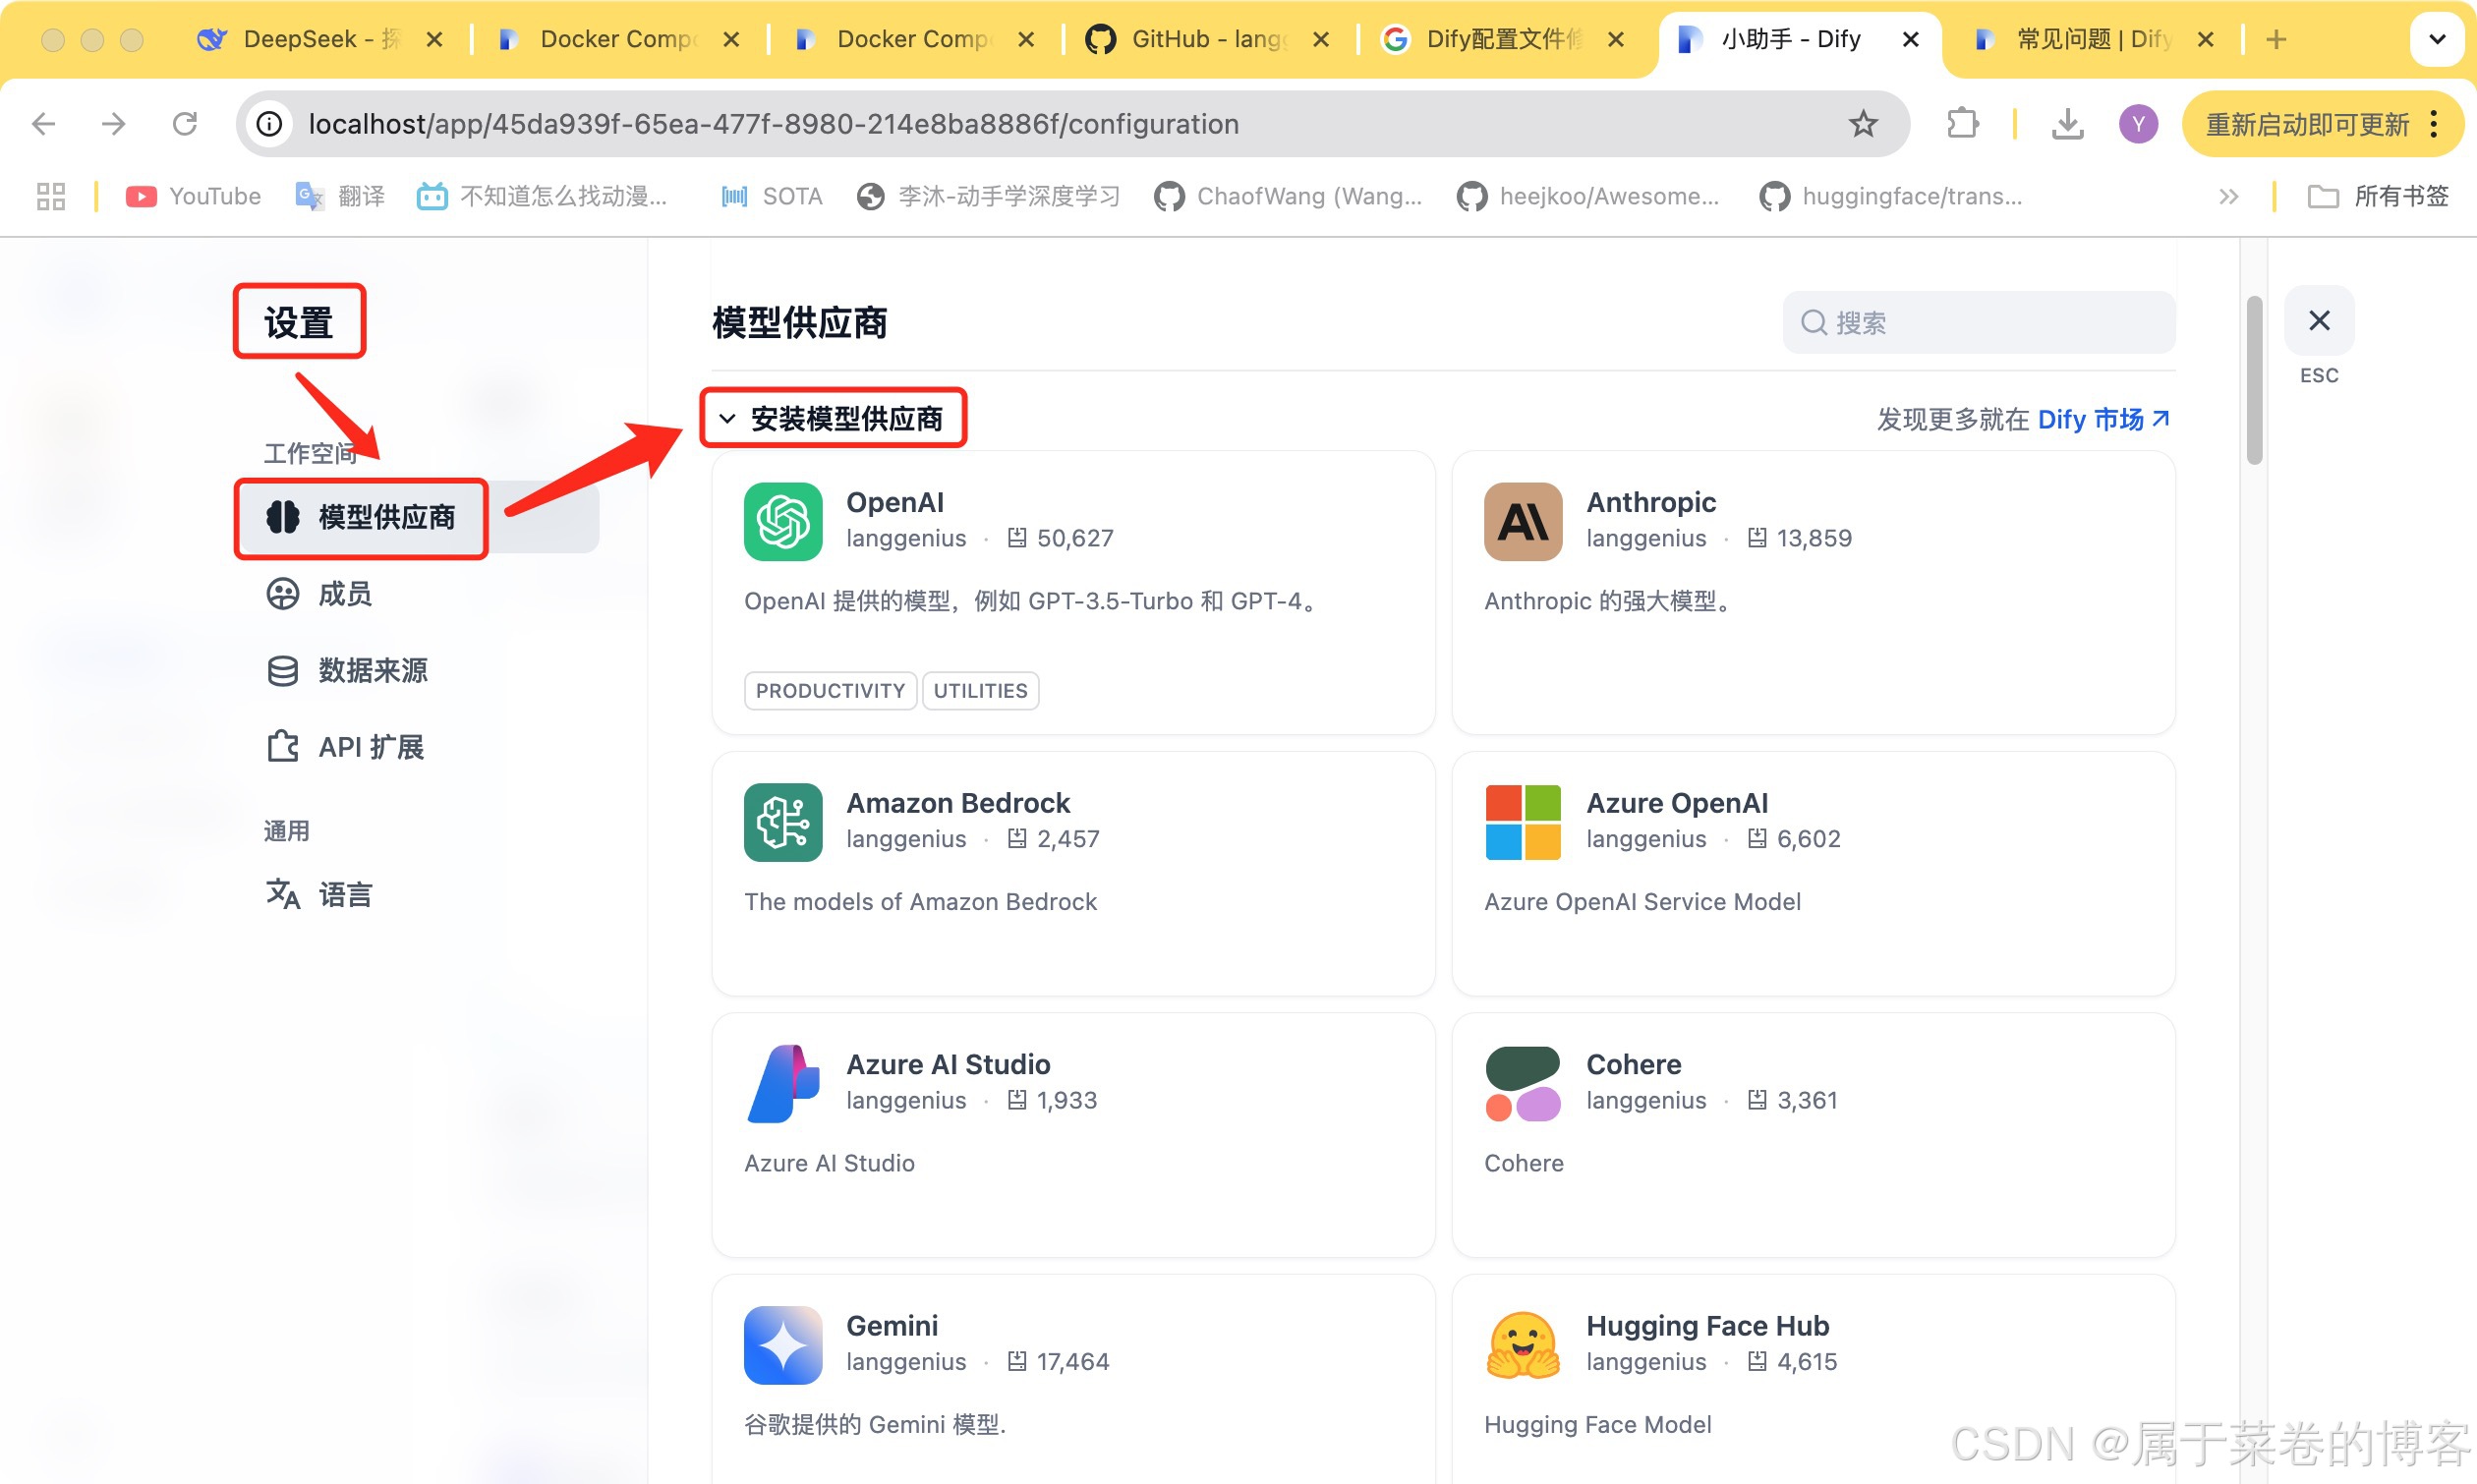Open the 成员 settings menu item

click(344, 594)
